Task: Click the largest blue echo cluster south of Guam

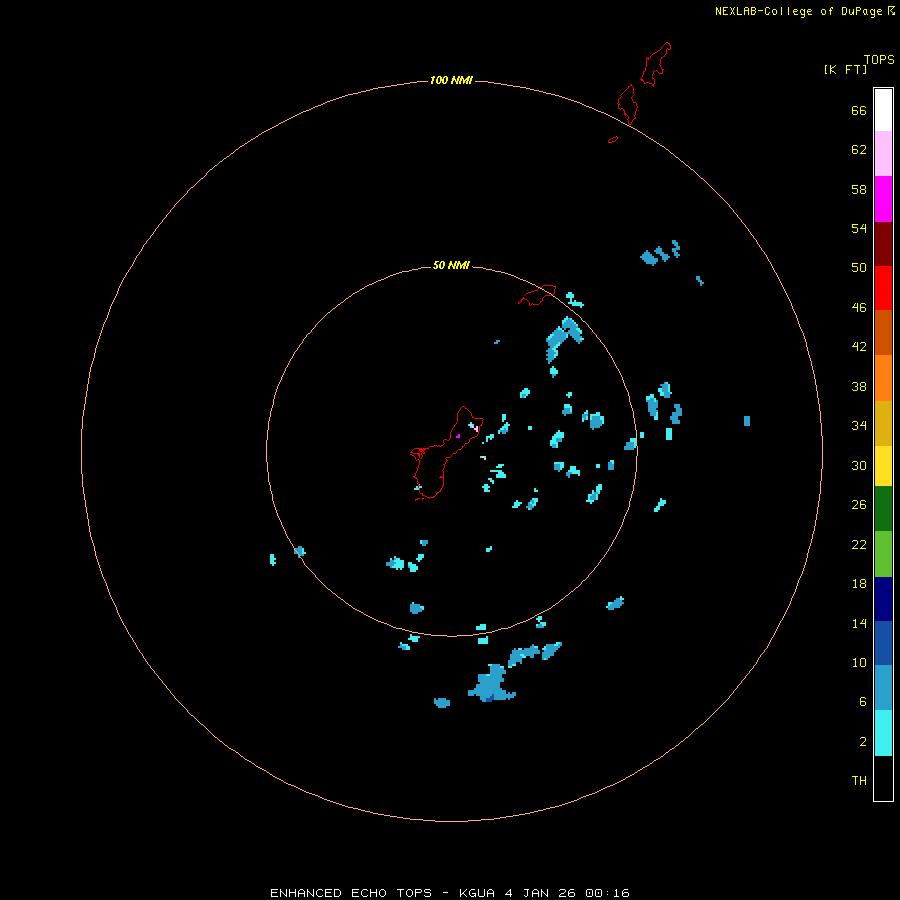Action: pyautogui.click(x=491, y=684)
